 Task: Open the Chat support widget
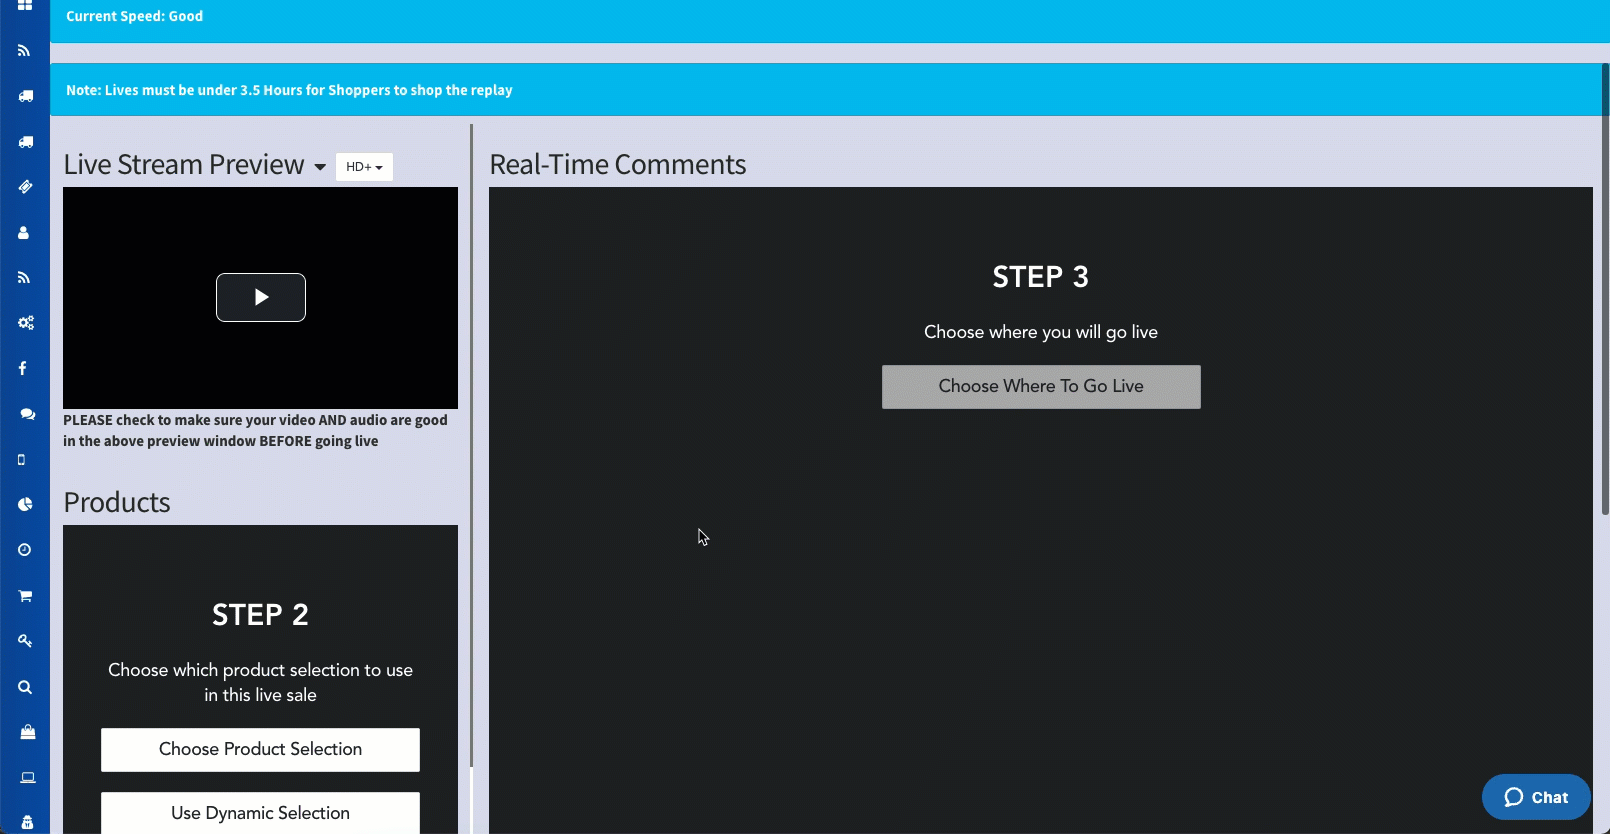pos(1535,797)
